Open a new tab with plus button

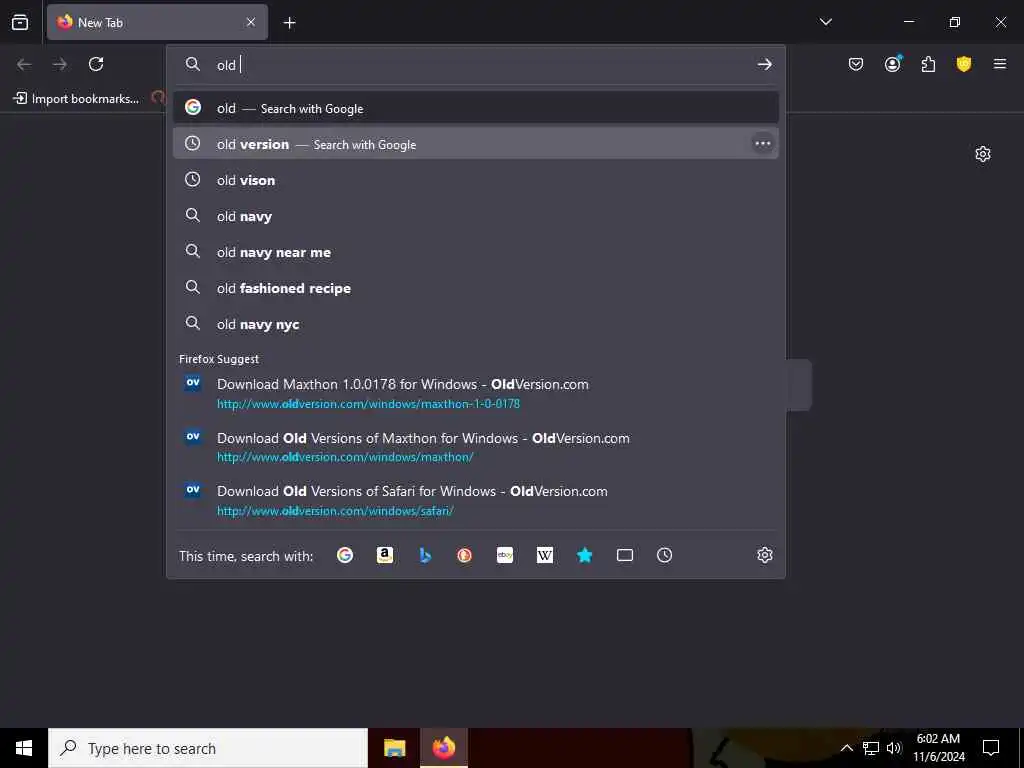click(x=289, y=23)
